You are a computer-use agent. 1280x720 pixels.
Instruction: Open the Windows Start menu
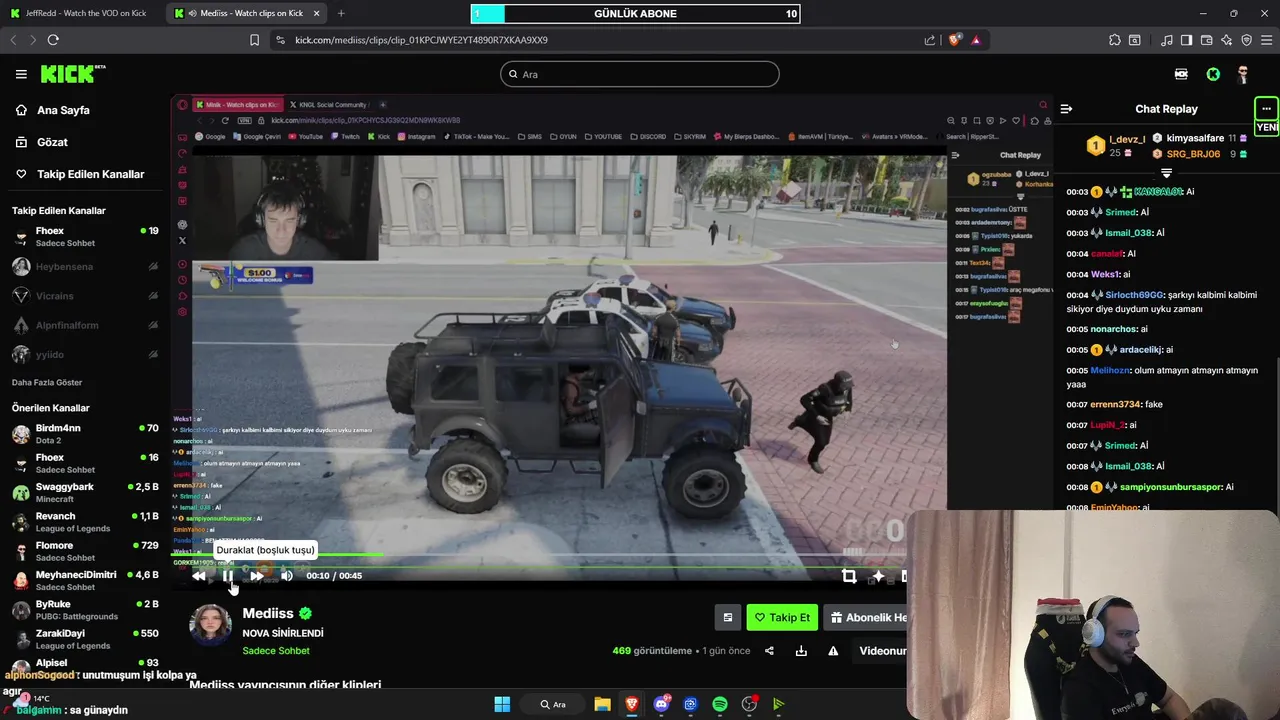pos(502,704)
